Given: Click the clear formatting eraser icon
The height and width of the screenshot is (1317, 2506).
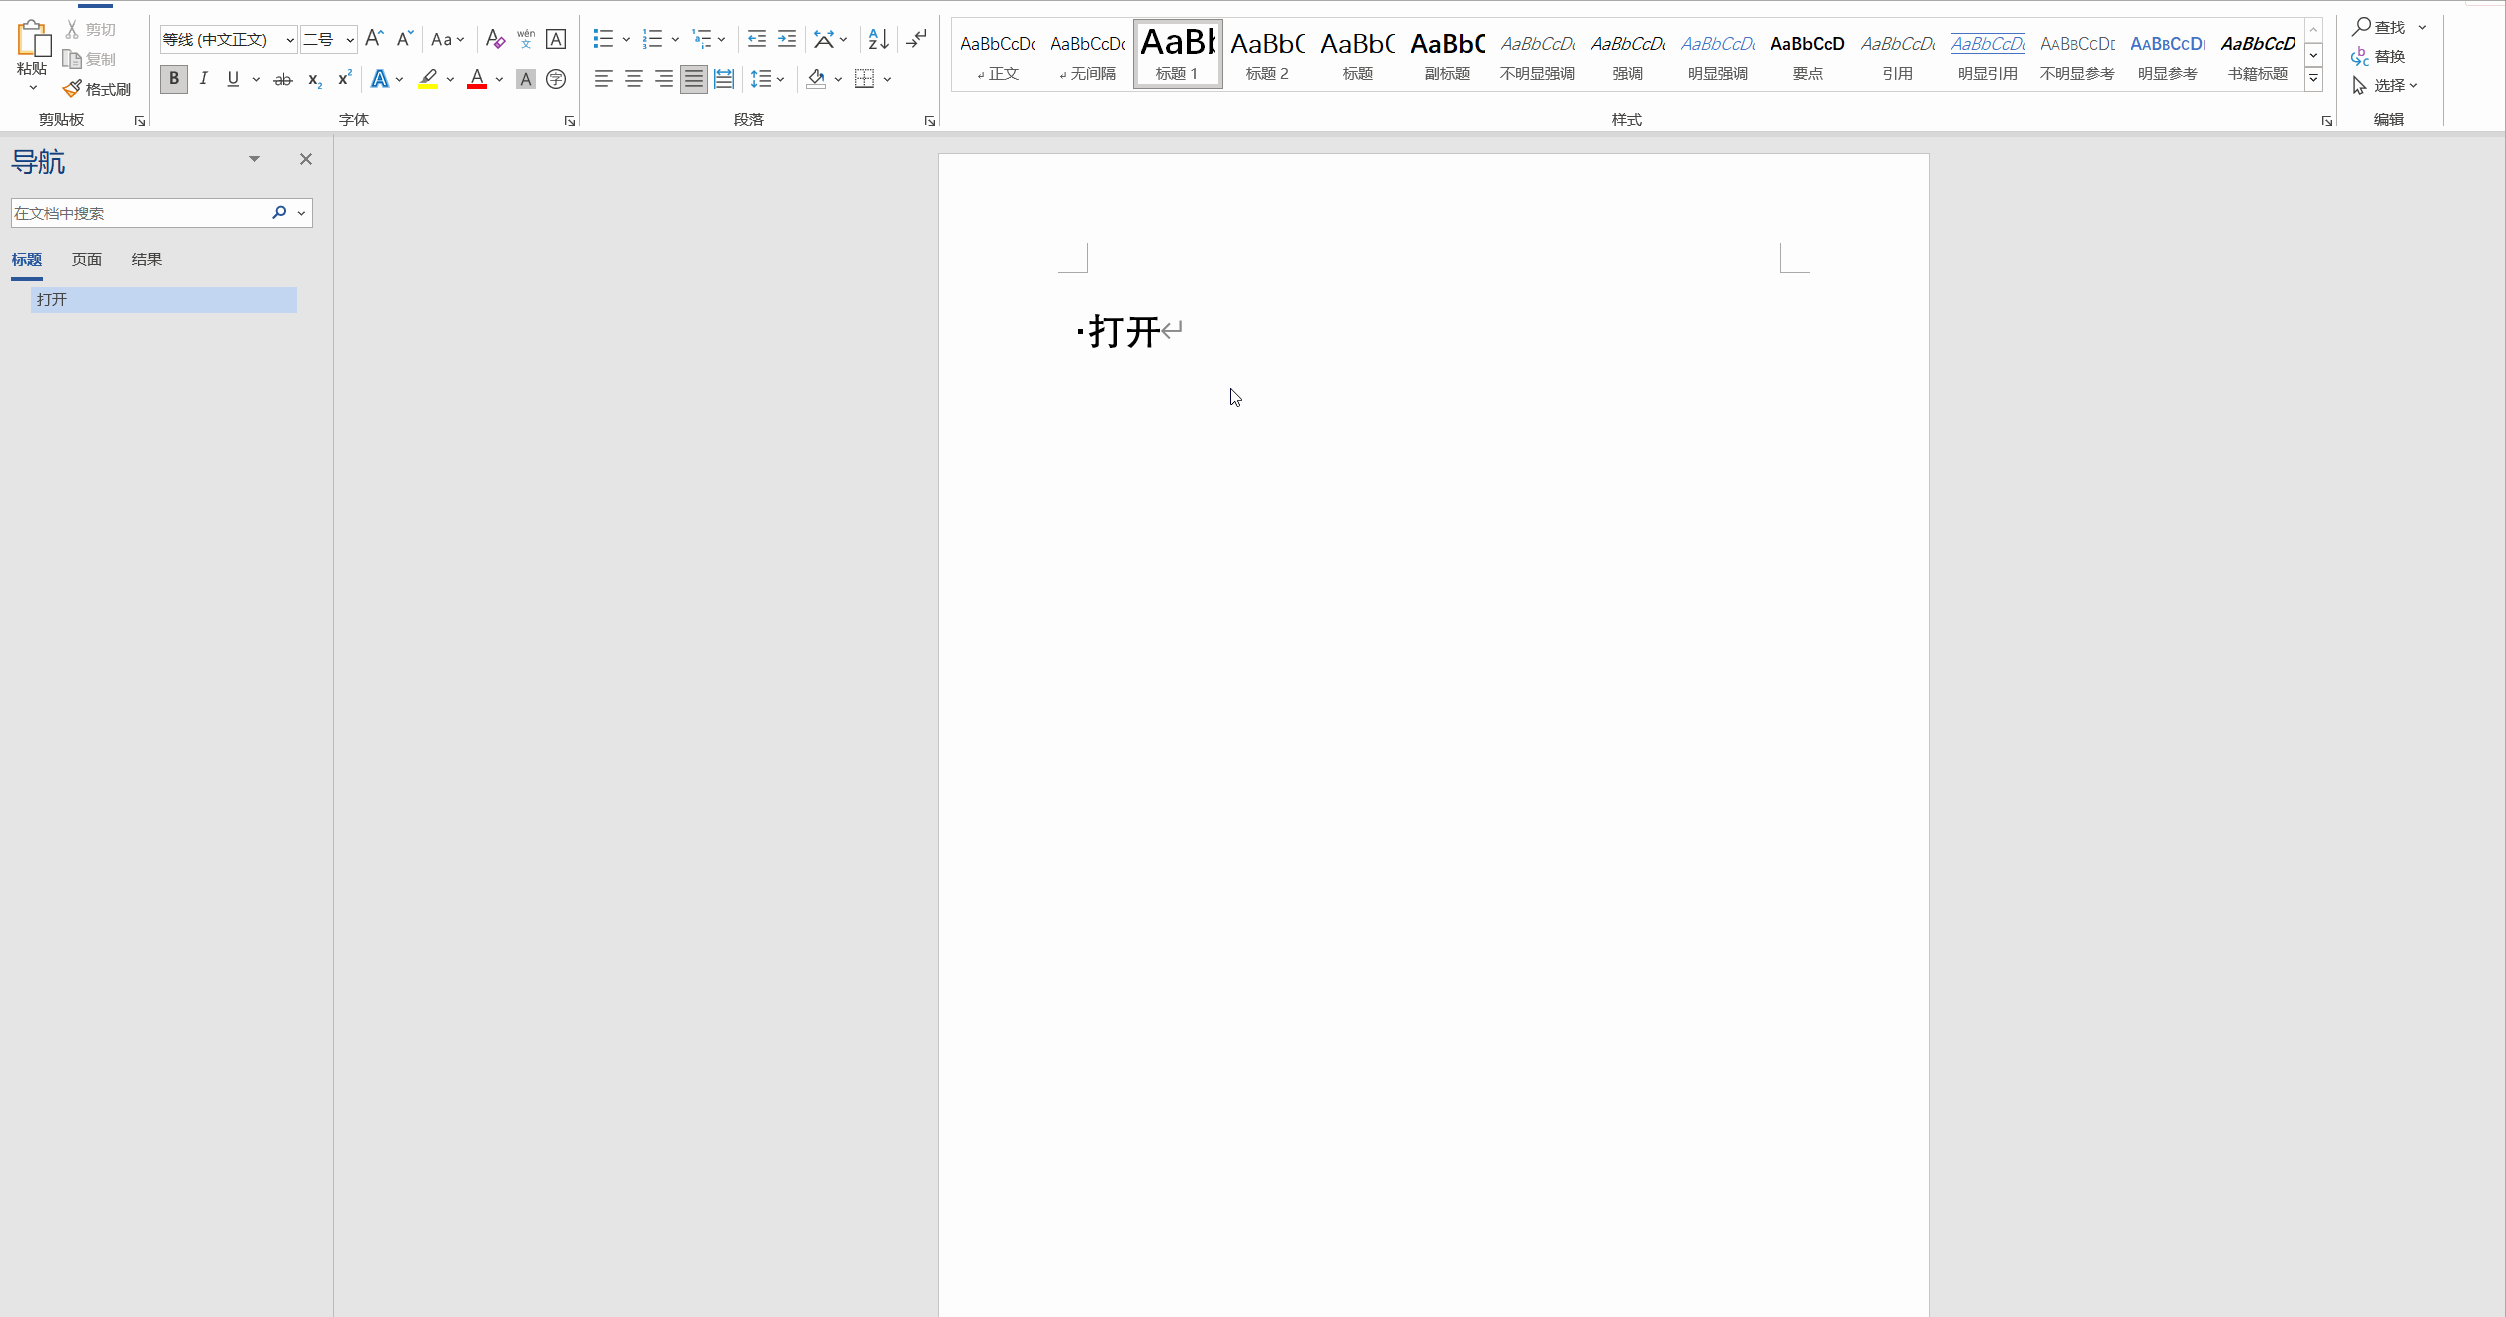Looking at the screenshot, I should pyautogui.click(x=495, y=39).
